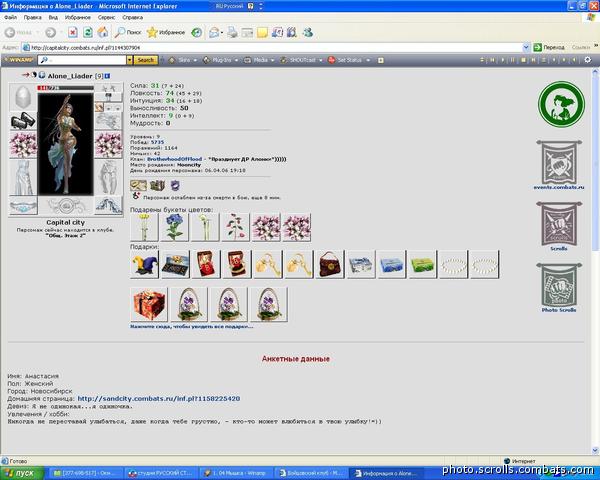Open the events.combats.ru banner
600x480 pixels.
tap(559, 165)
